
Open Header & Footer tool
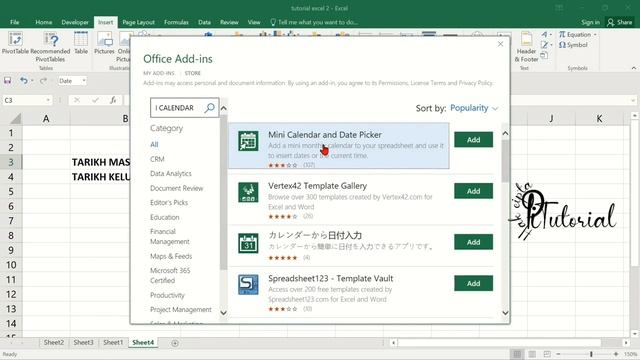click(x=526, y=47)
